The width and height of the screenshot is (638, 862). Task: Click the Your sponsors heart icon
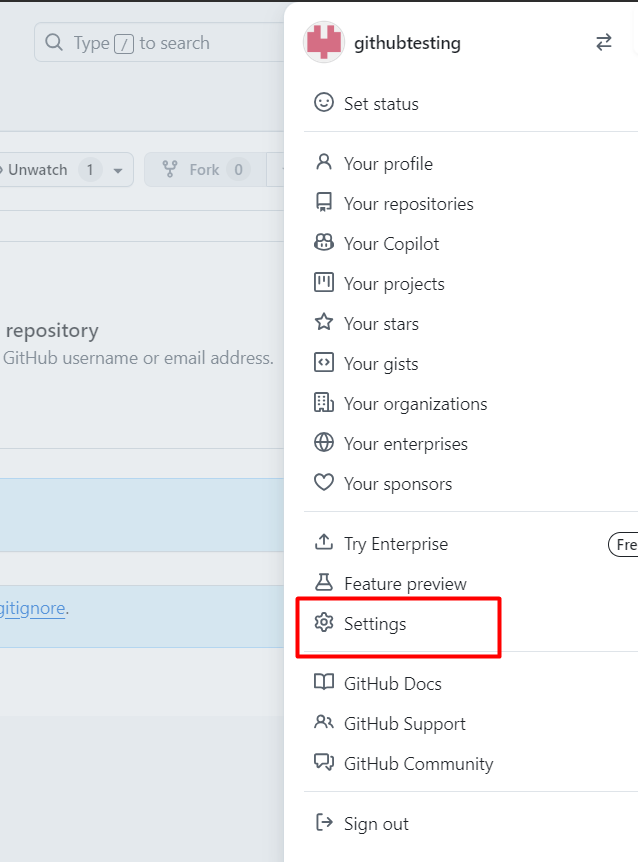point(324,483)
